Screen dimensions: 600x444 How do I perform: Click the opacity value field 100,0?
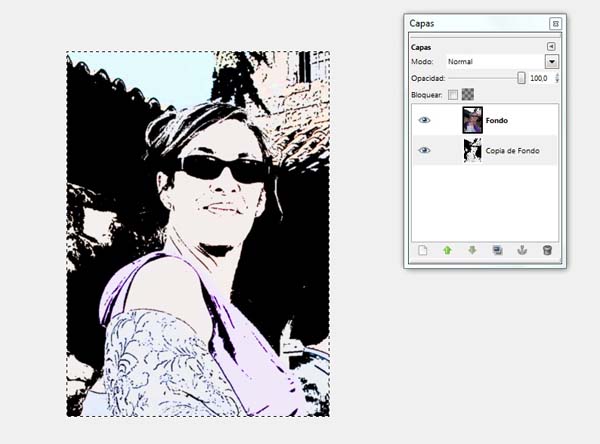click(539, 78)
